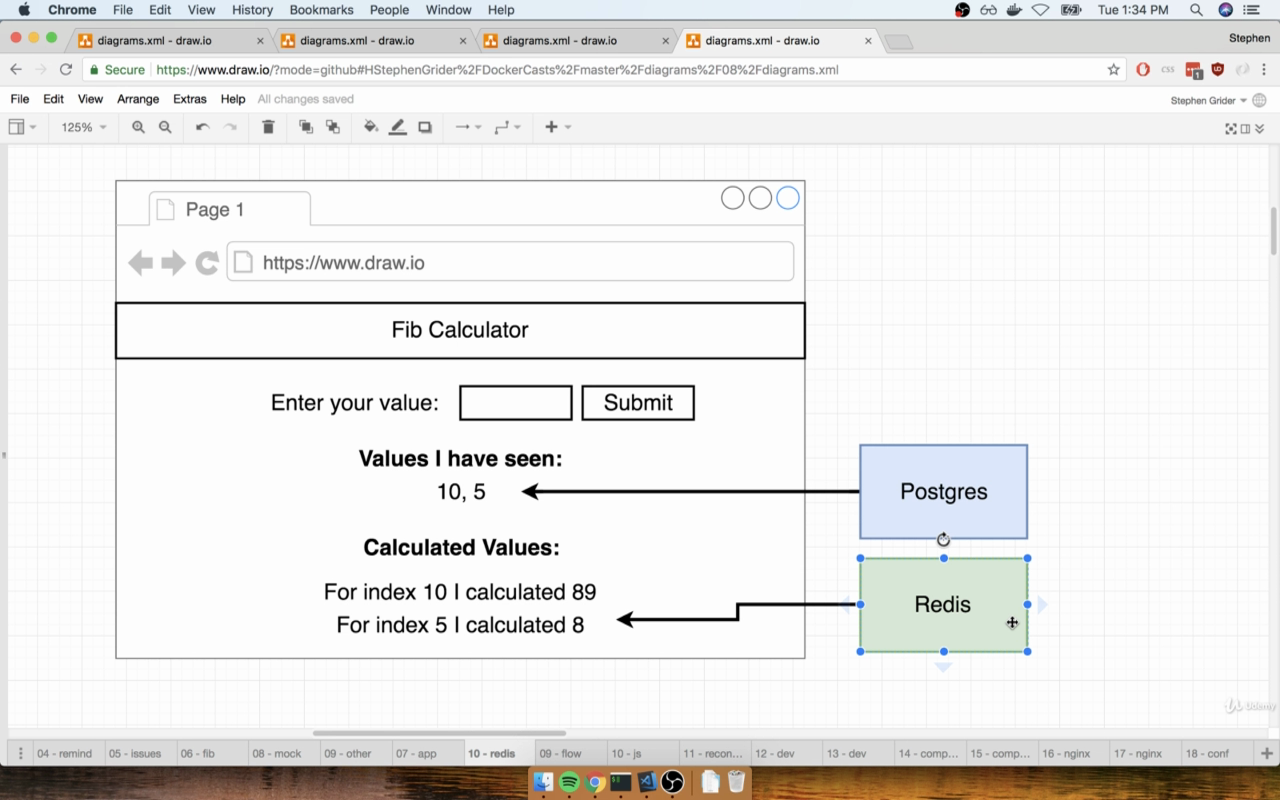Open Chrome's three-dot menu
This screenshot has width=1280, height=800.
click(1264, 70)
